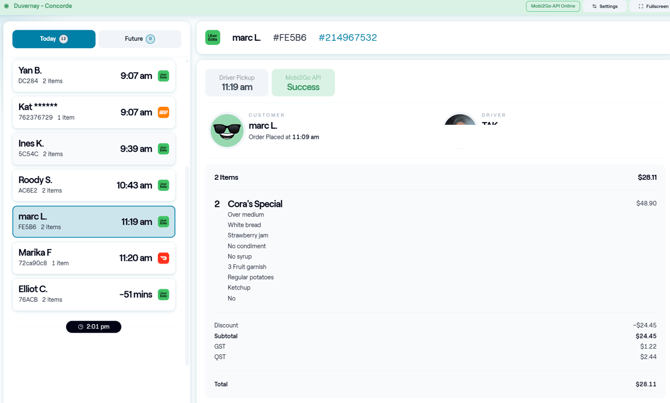
Task: Click the 2:01 pm clock pill
Action: coord(94,327)
